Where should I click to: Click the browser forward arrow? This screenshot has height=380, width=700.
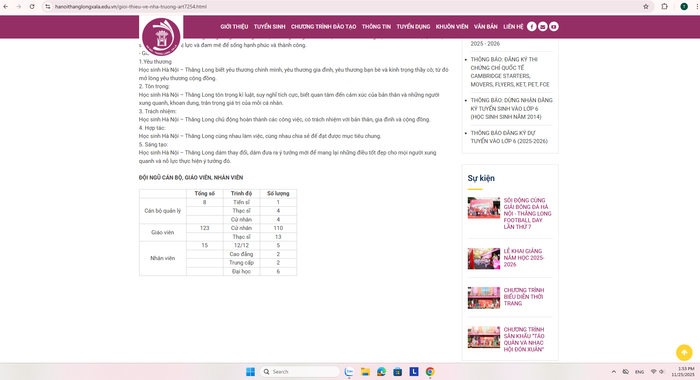click(18, 7)
